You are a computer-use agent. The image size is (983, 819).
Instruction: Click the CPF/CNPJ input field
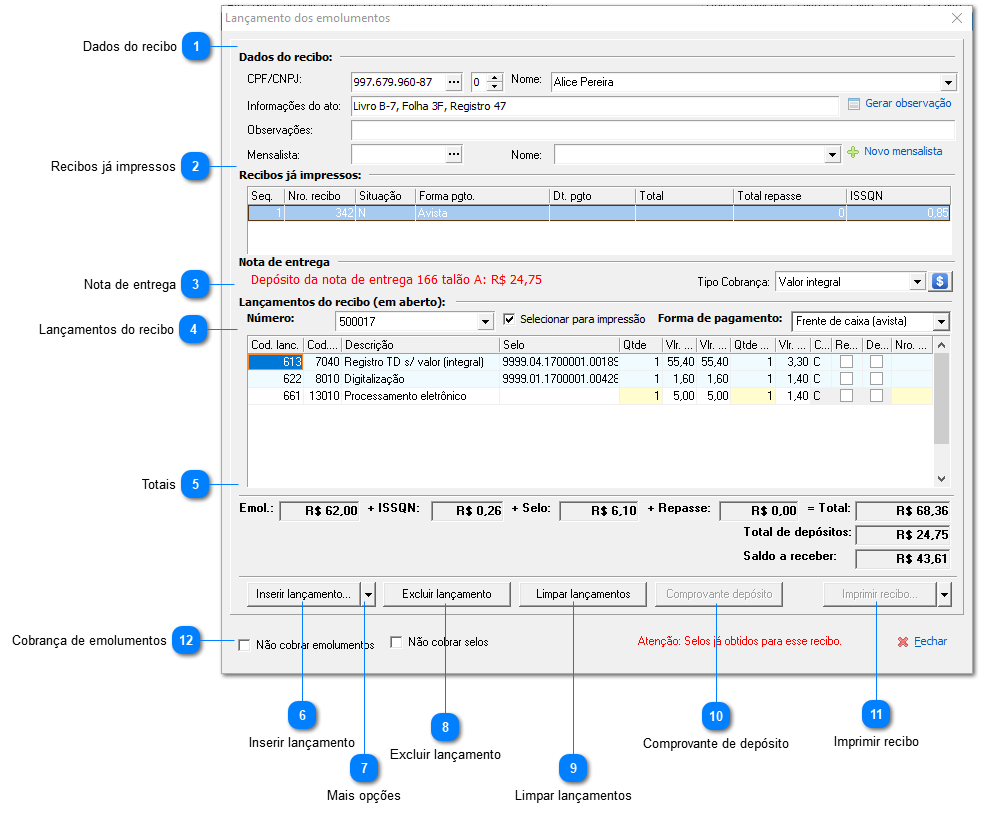point(398,82)
